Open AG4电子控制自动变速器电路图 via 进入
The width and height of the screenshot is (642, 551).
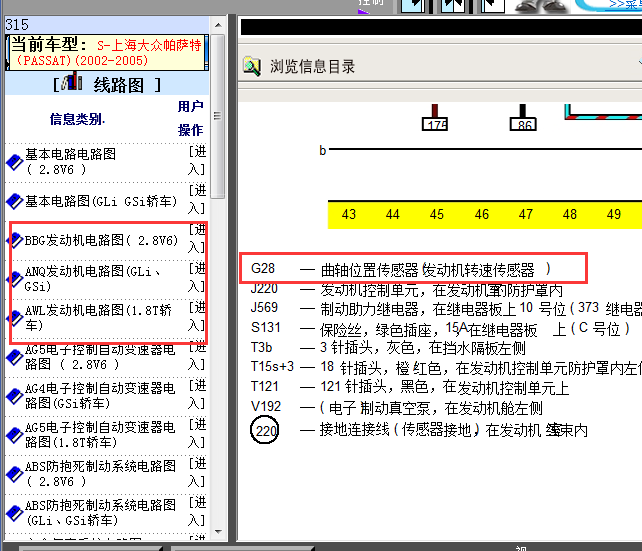point(197,394)
